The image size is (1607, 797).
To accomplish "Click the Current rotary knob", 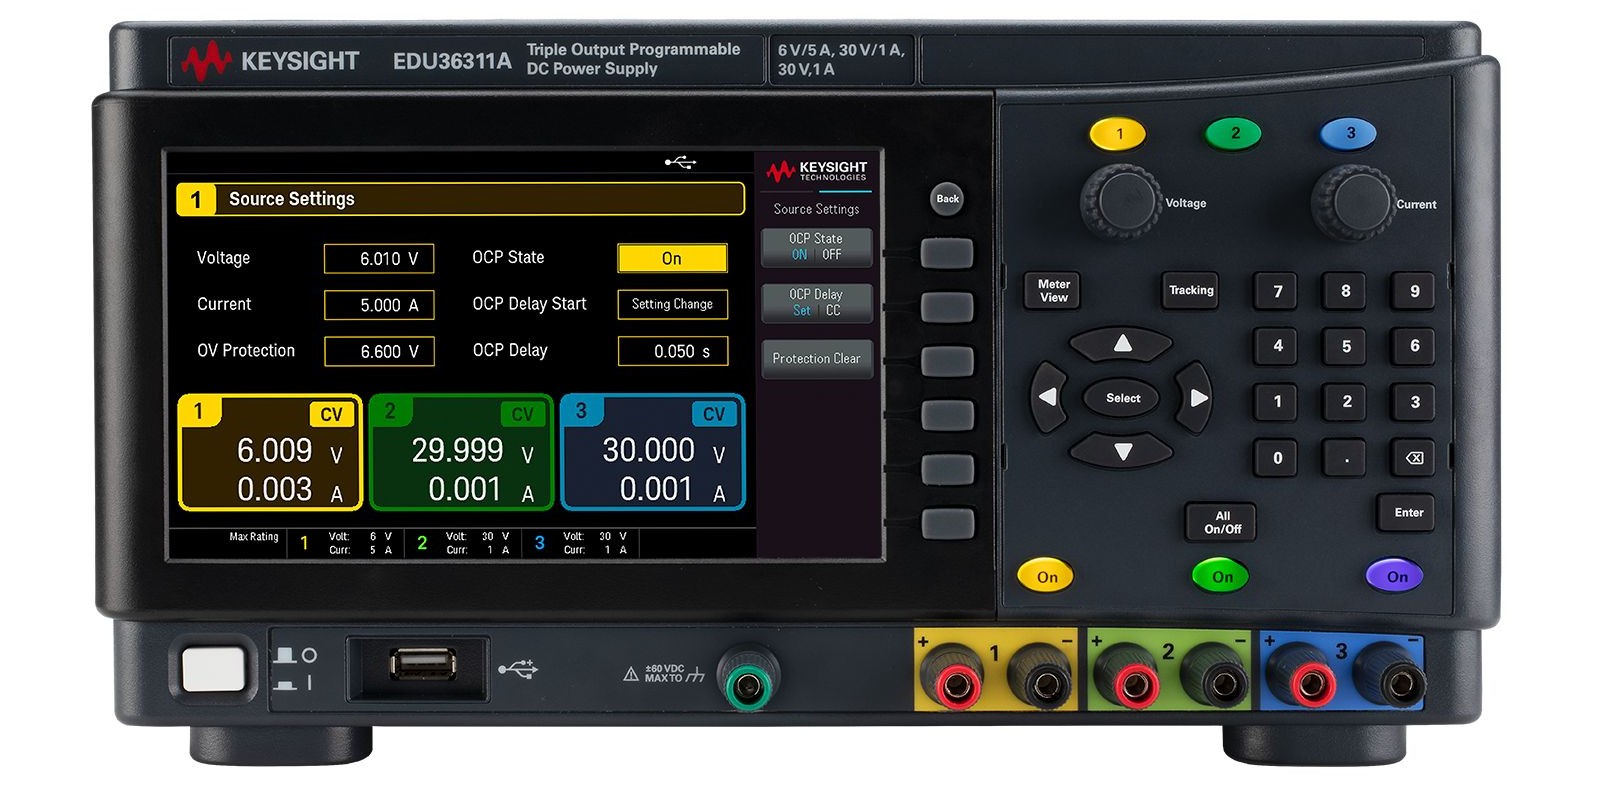I will click(1353, 201).
